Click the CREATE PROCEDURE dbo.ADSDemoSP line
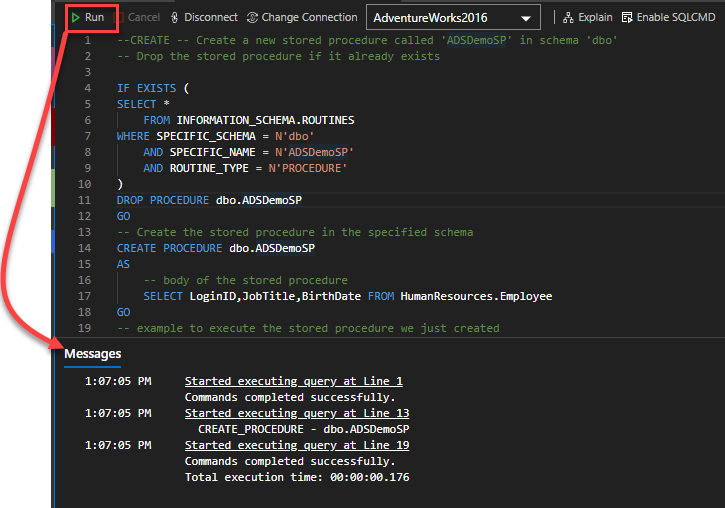 point(215,248)
